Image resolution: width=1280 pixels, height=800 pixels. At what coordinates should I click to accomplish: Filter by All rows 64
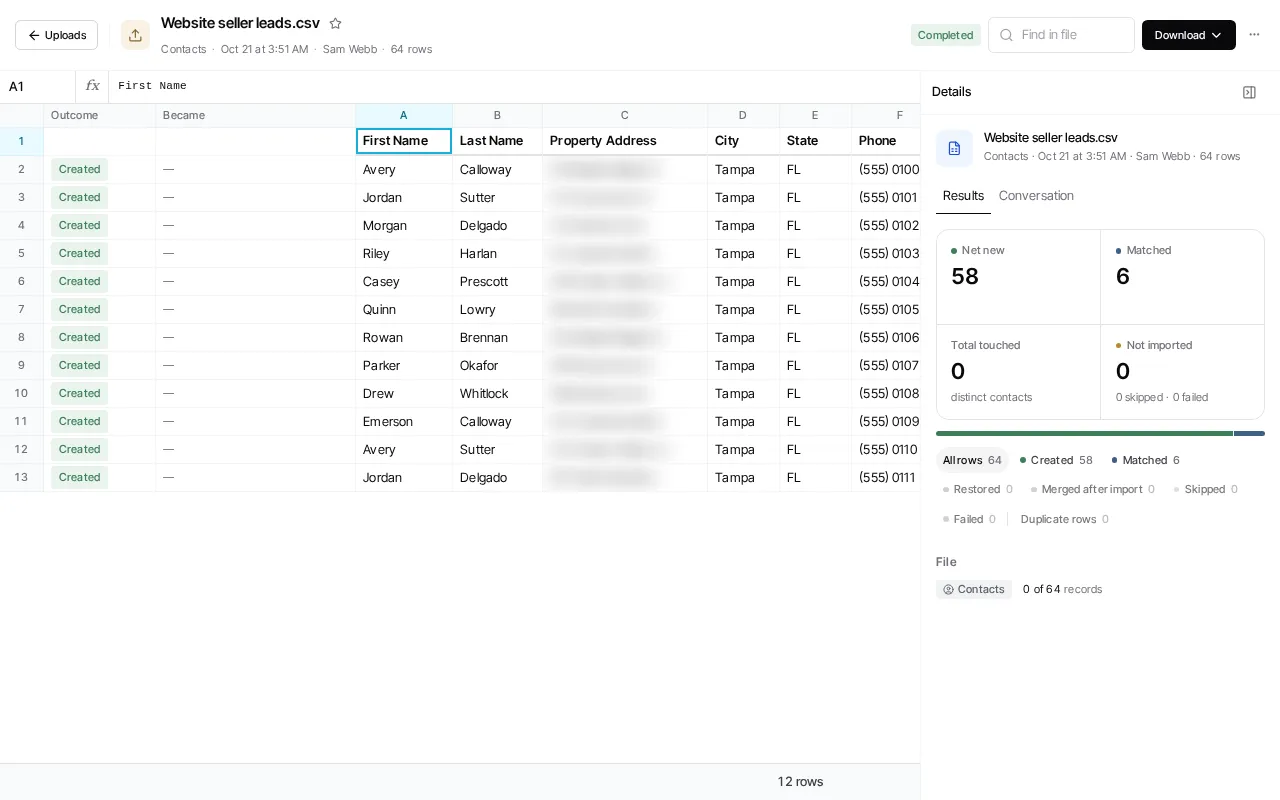[972, 460]
